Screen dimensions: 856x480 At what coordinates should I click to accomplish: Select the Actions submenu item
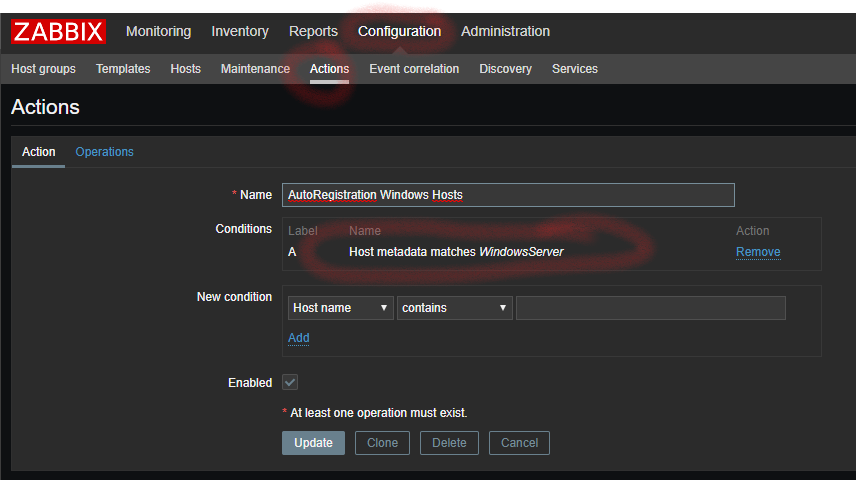[x=329, y=69]
